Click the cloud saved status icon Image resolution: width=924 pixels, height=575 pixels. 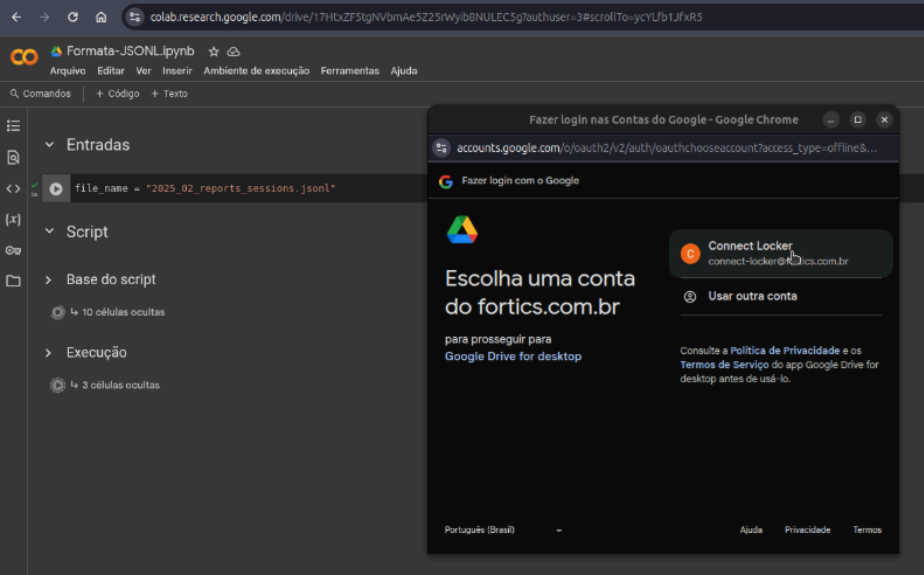[233, 52]
